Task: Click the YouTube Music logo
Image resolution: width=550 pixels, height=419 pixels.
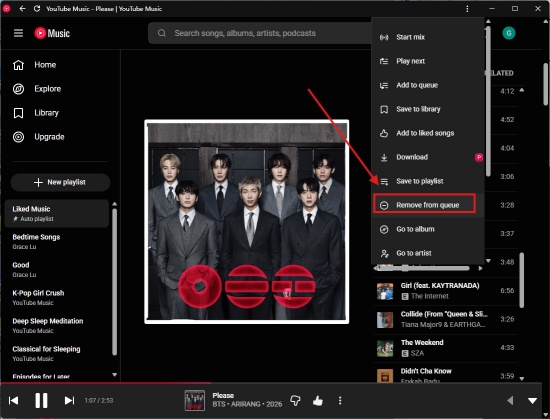Action: click(x=52, y=33)
